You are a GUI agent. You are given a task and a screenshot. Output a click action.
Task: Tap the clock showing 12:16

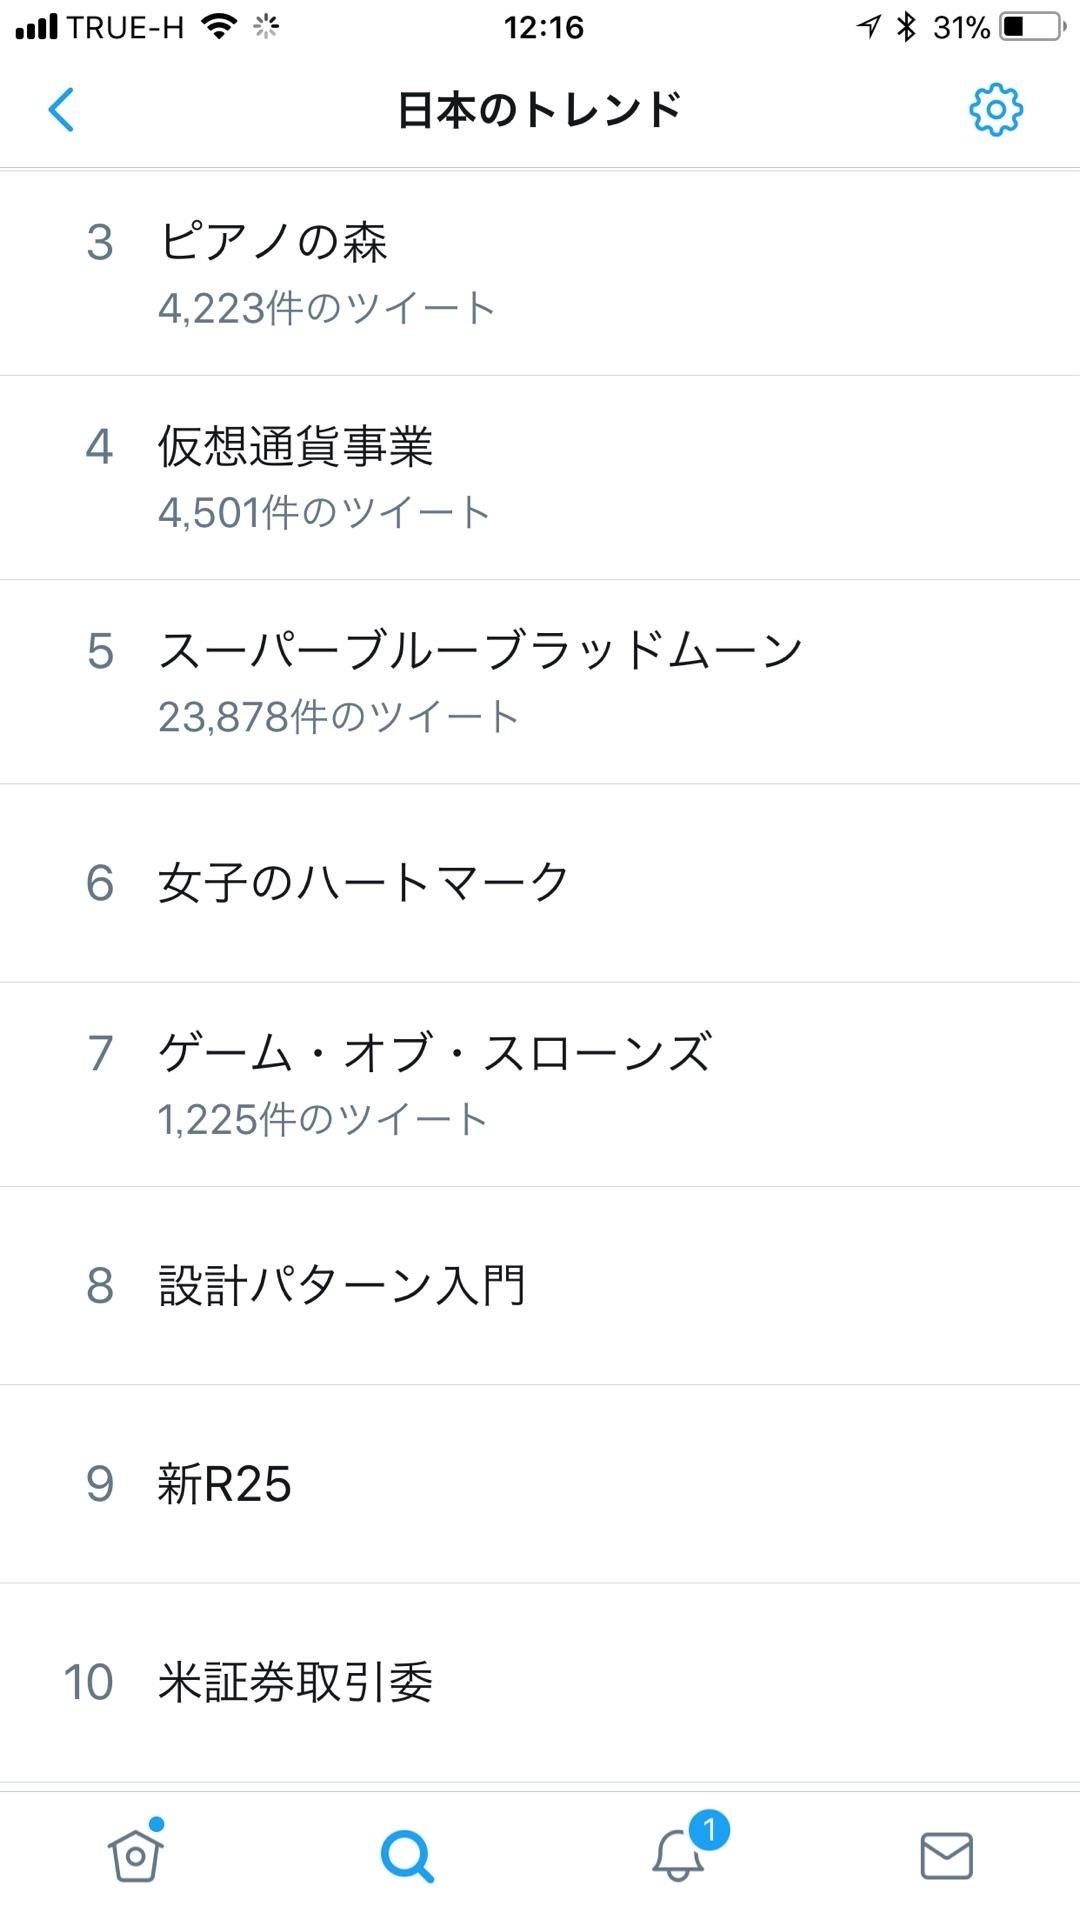[543, 27]
